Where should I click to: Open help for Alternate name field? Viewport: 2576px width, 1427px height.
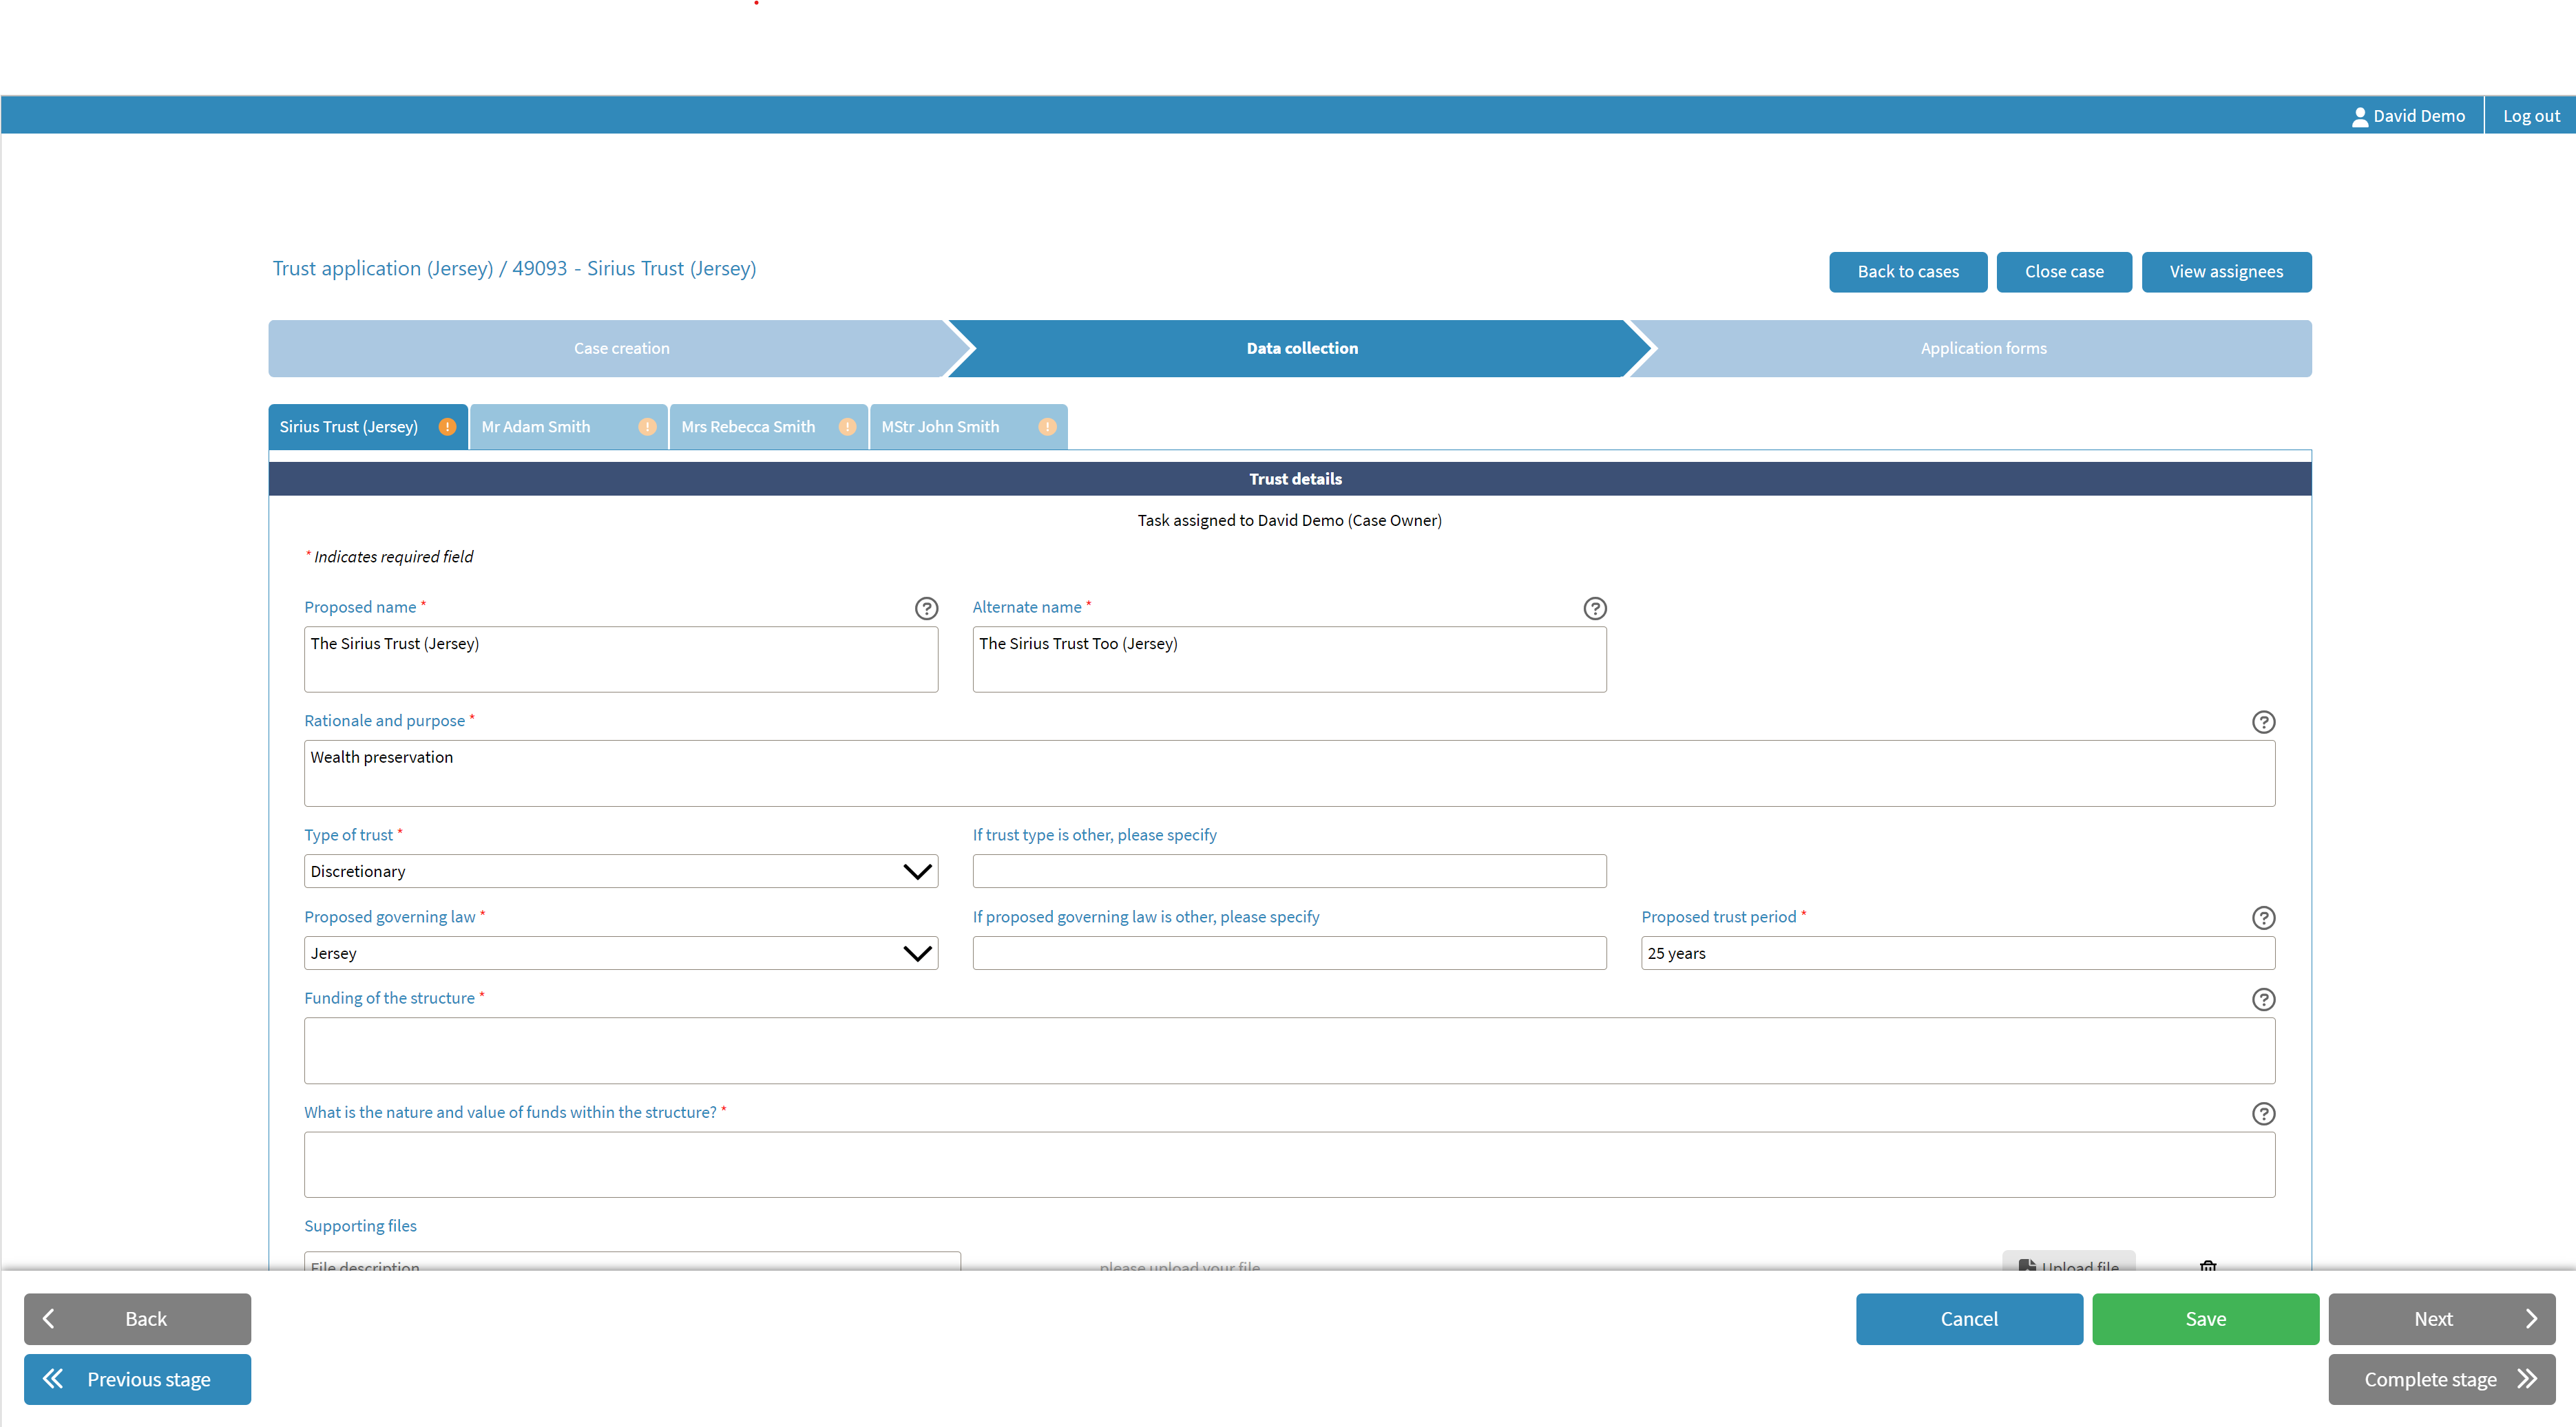pyautogui.click(x=1595, y=608)
